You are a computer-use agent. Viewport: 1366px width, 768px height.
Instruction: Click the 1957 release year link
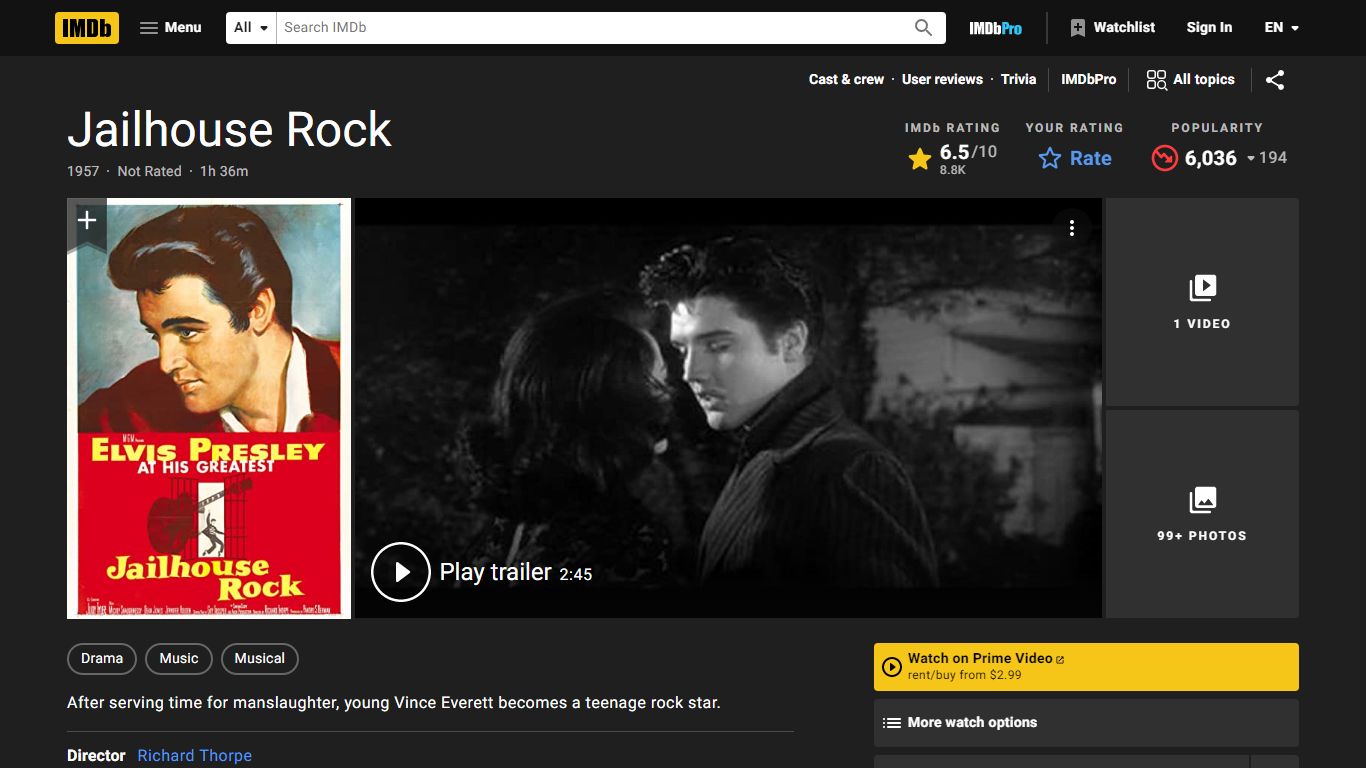(x=83, y=171)
